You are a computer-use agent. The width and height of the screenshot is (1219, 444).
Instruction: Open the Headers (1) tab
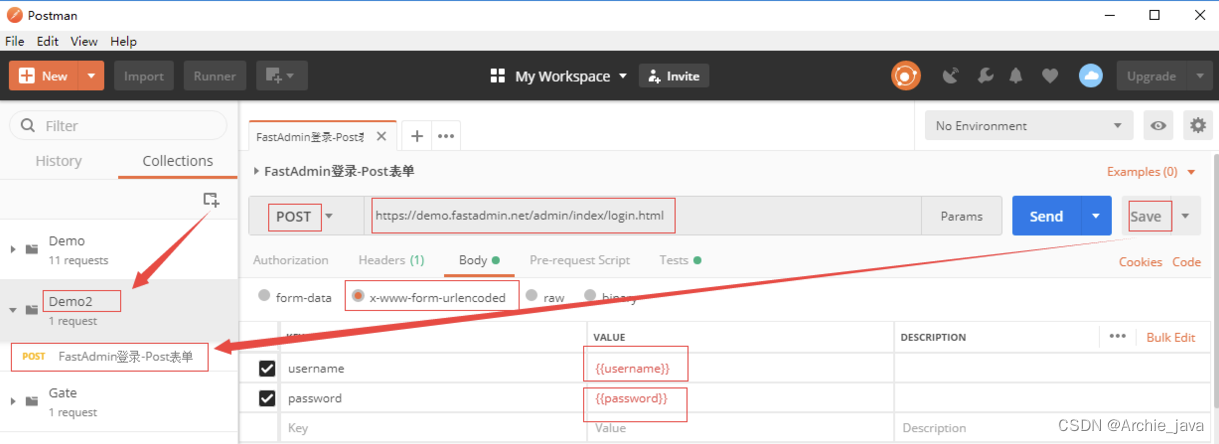click(x=391, y=260)
